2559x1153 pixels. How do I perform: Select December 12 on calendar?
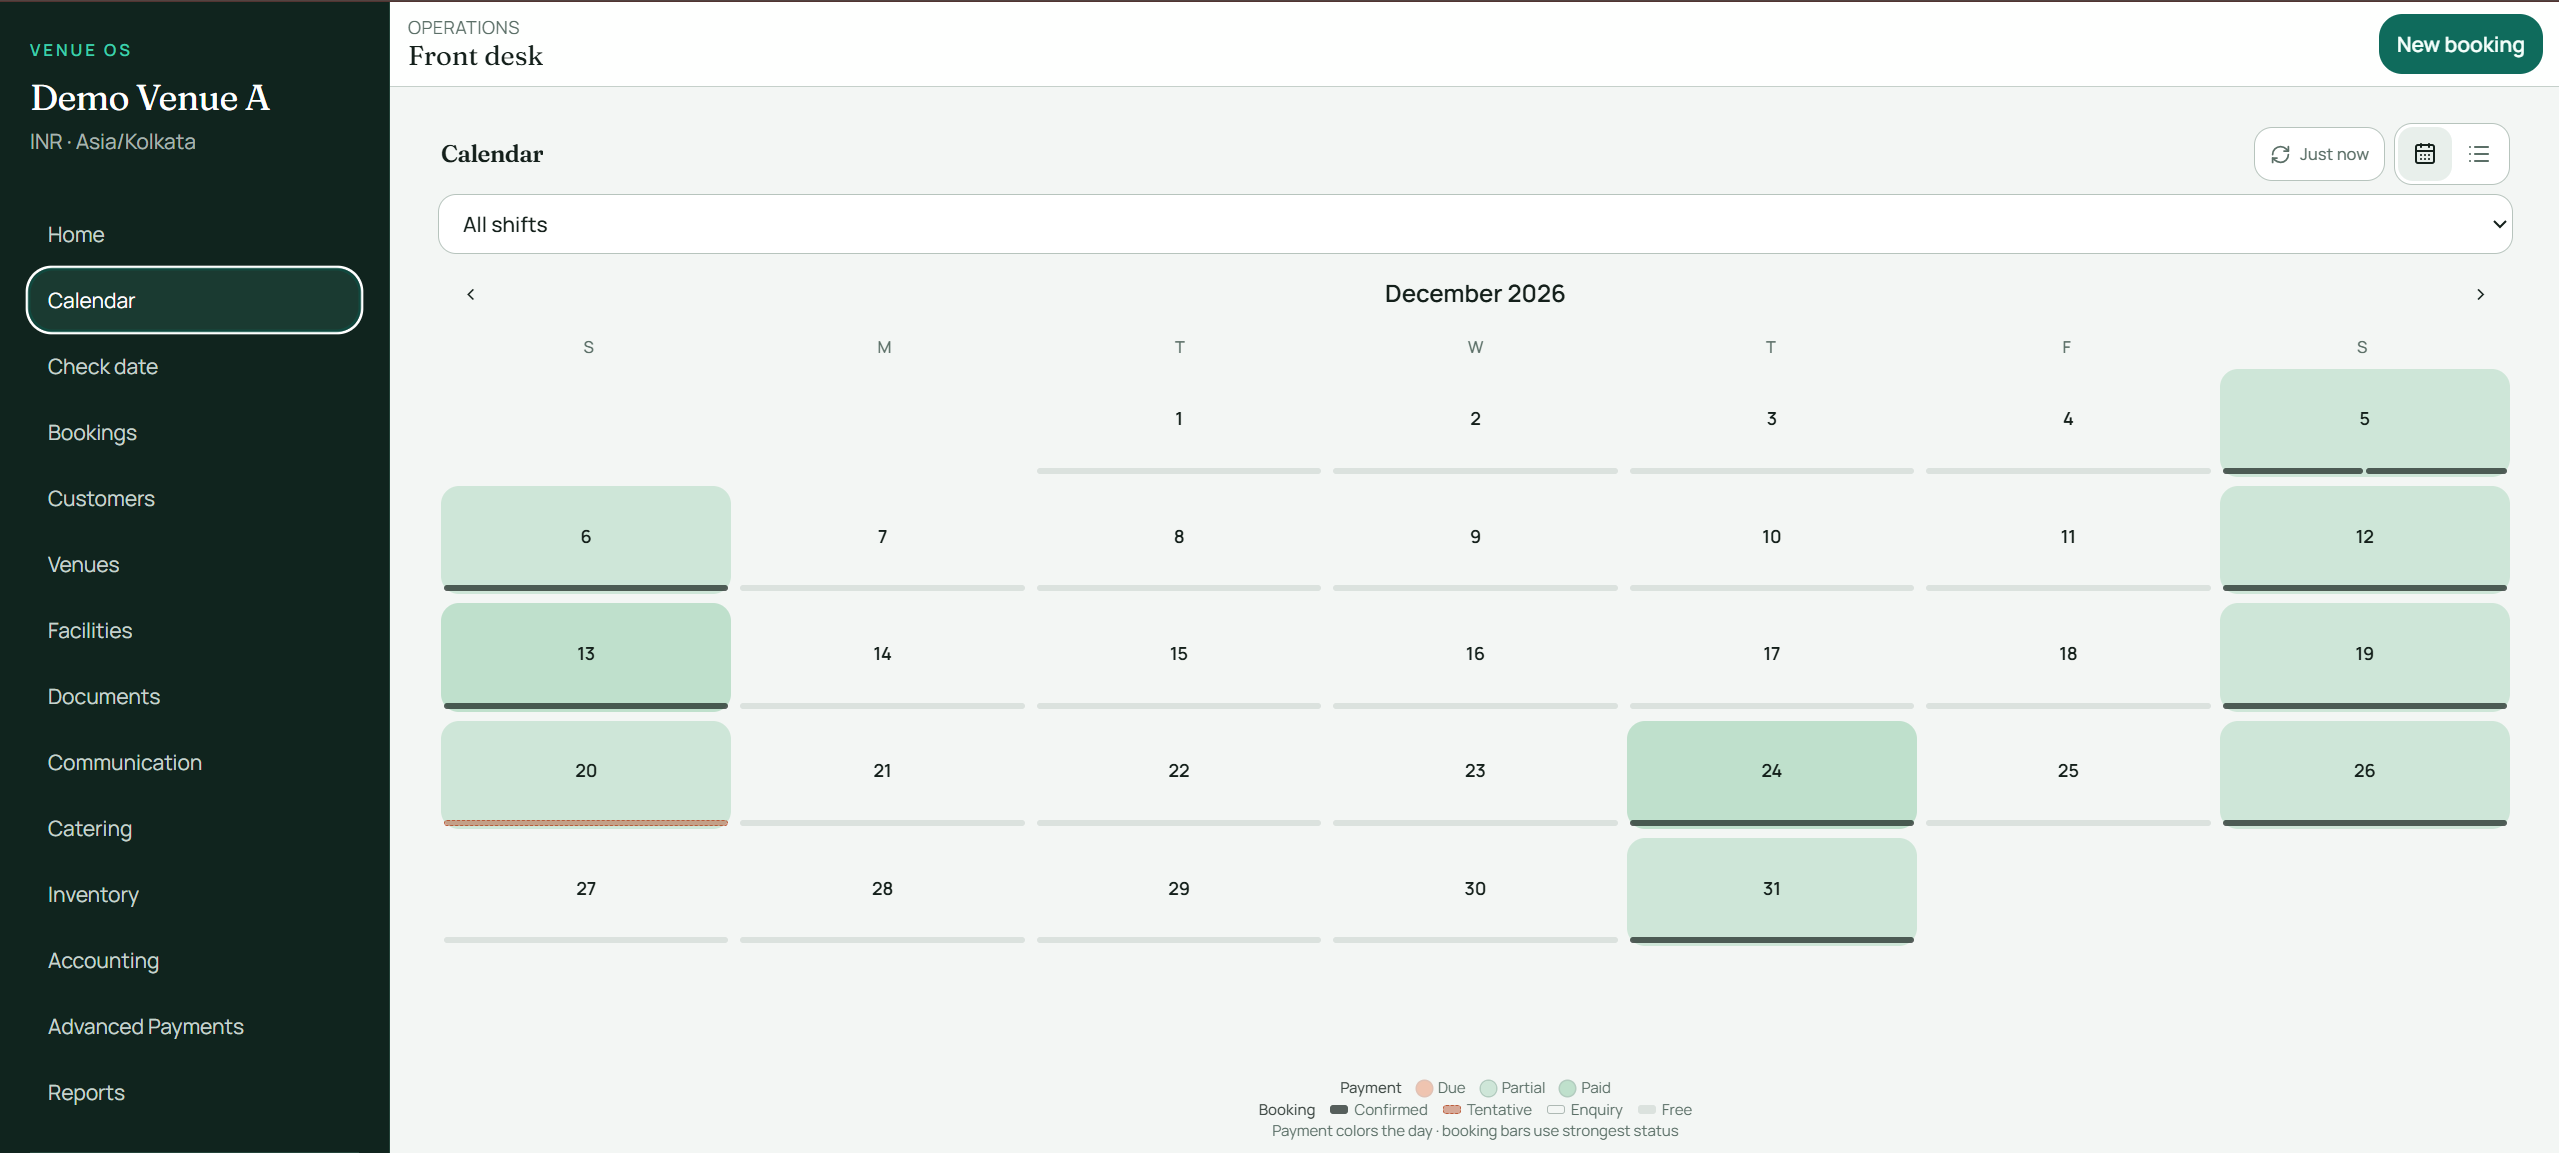(x=2364, y=539)
